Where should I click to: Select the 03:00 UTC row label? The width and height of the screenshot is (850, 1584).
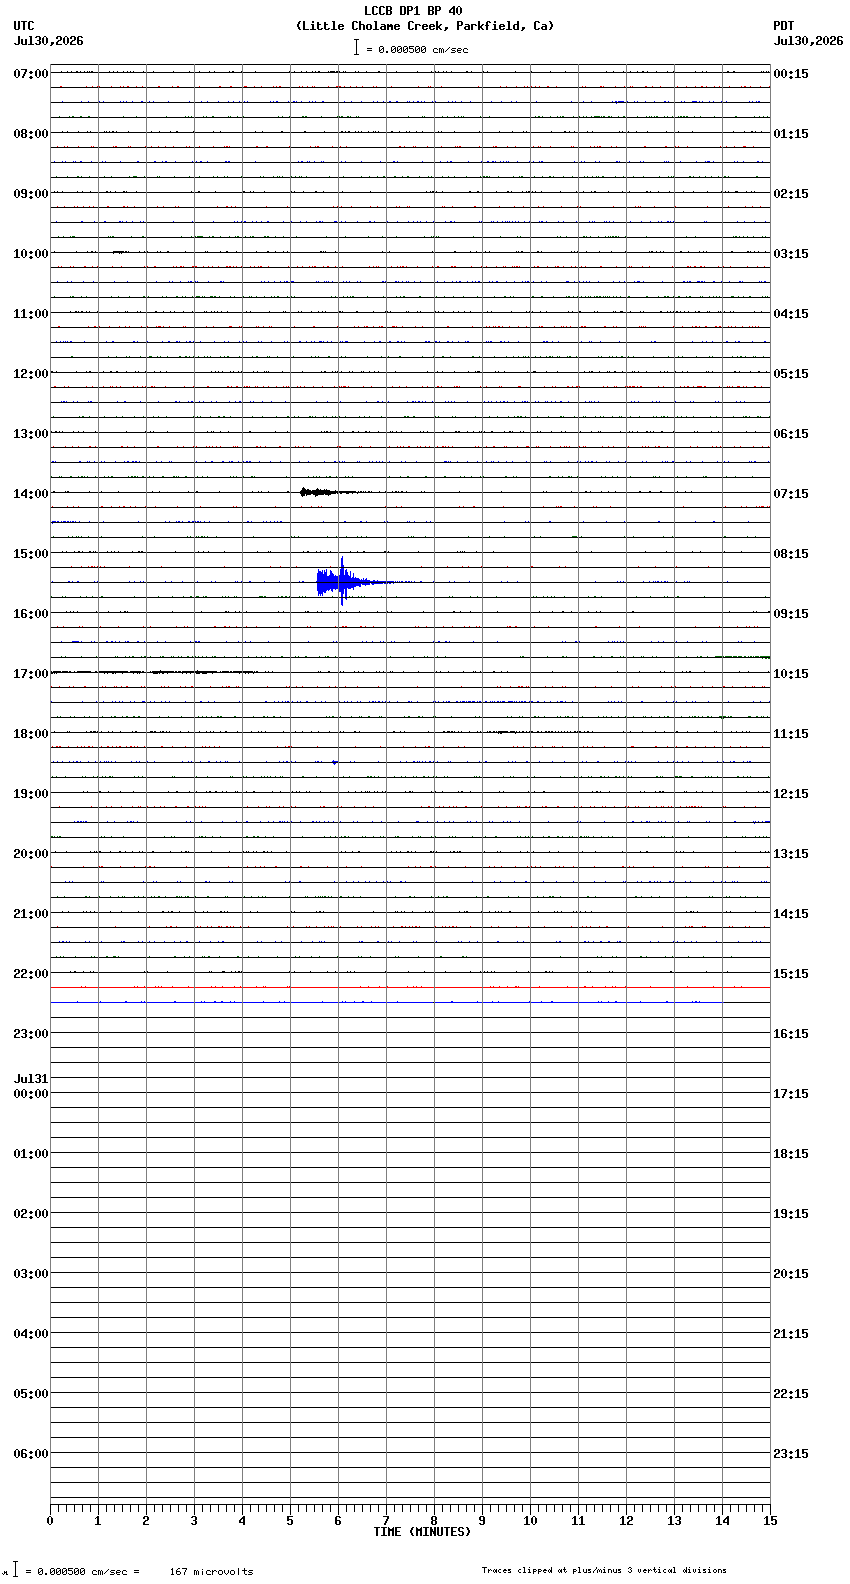point(31,1274)
